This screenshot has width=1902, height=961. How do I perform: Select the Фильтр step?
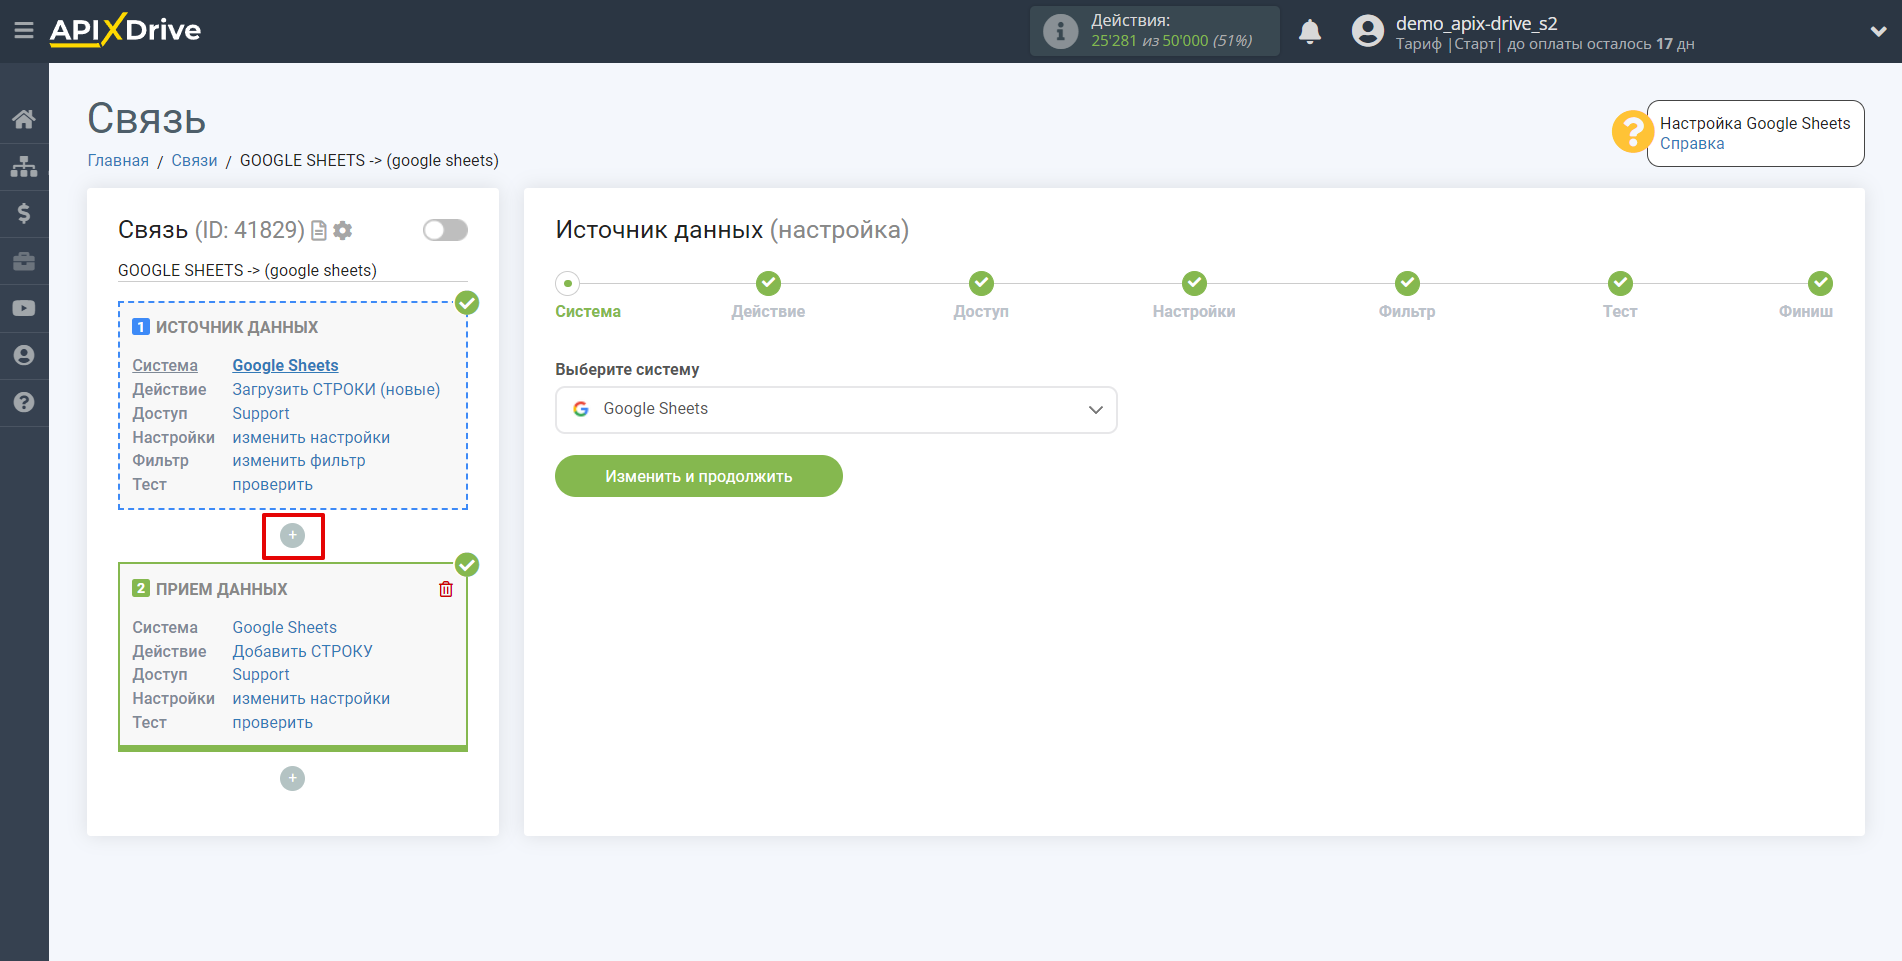tap(1407, 284)
